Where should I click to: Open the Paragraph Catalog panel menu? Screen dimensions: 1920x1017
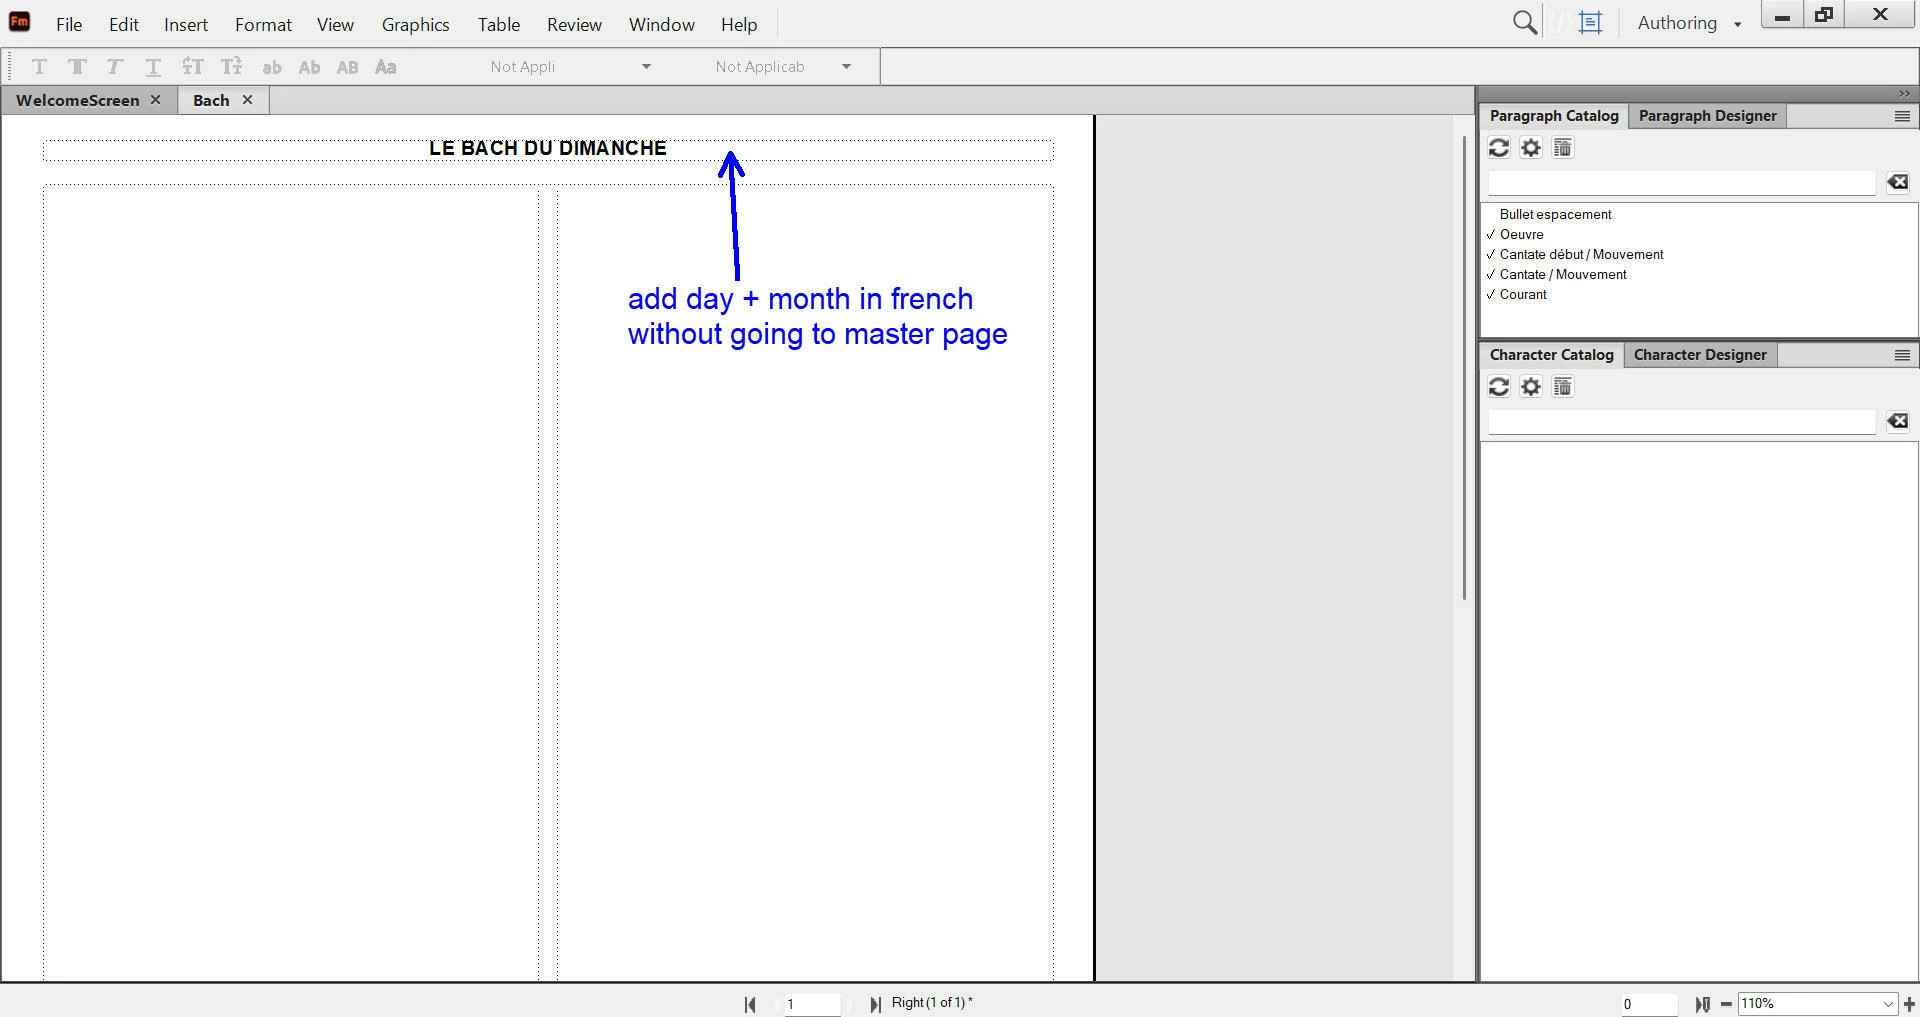click(x=1902, y=117)
